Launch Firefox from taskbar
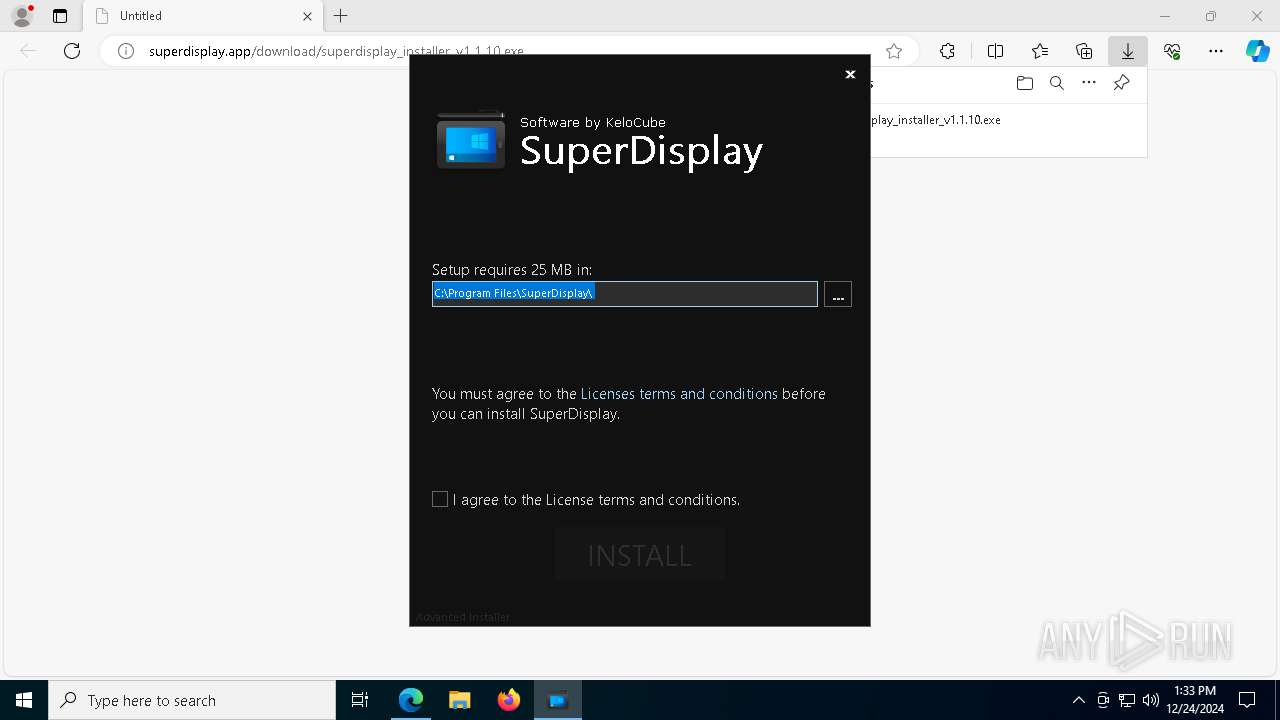Viewport: 1280px width, 720px height. pyautogui.click(x=508, y=700)
